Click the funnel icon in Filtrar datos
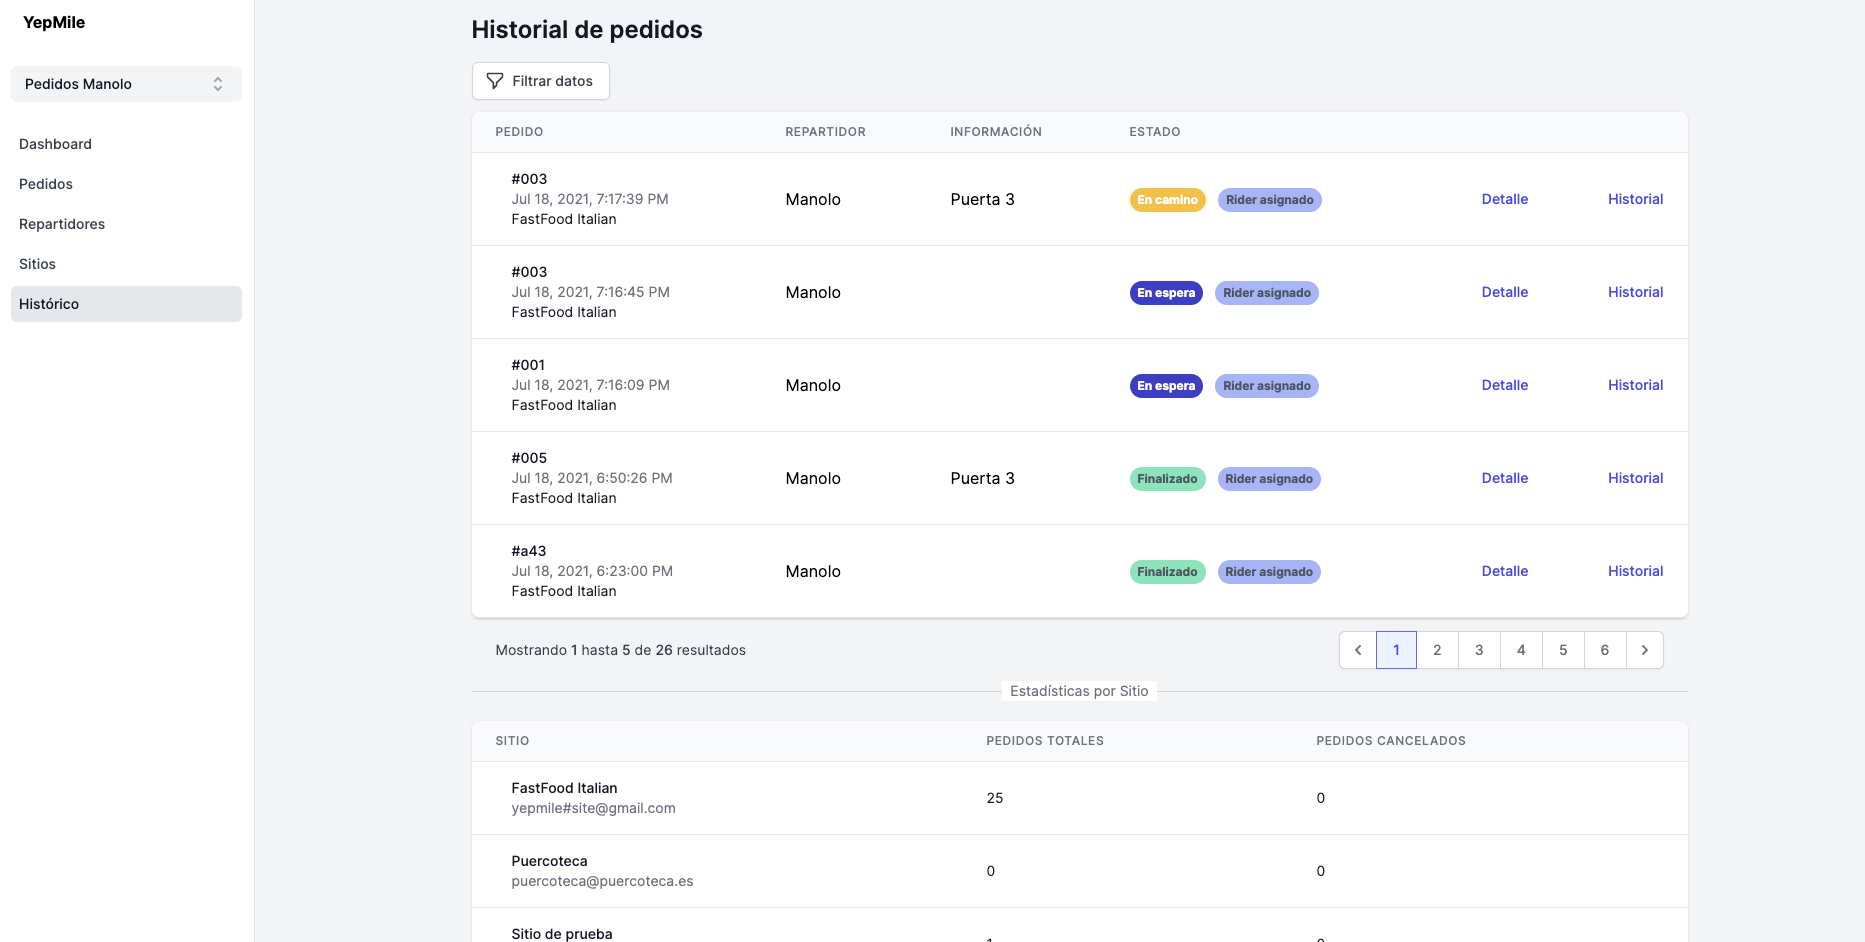 pos(494,81)
